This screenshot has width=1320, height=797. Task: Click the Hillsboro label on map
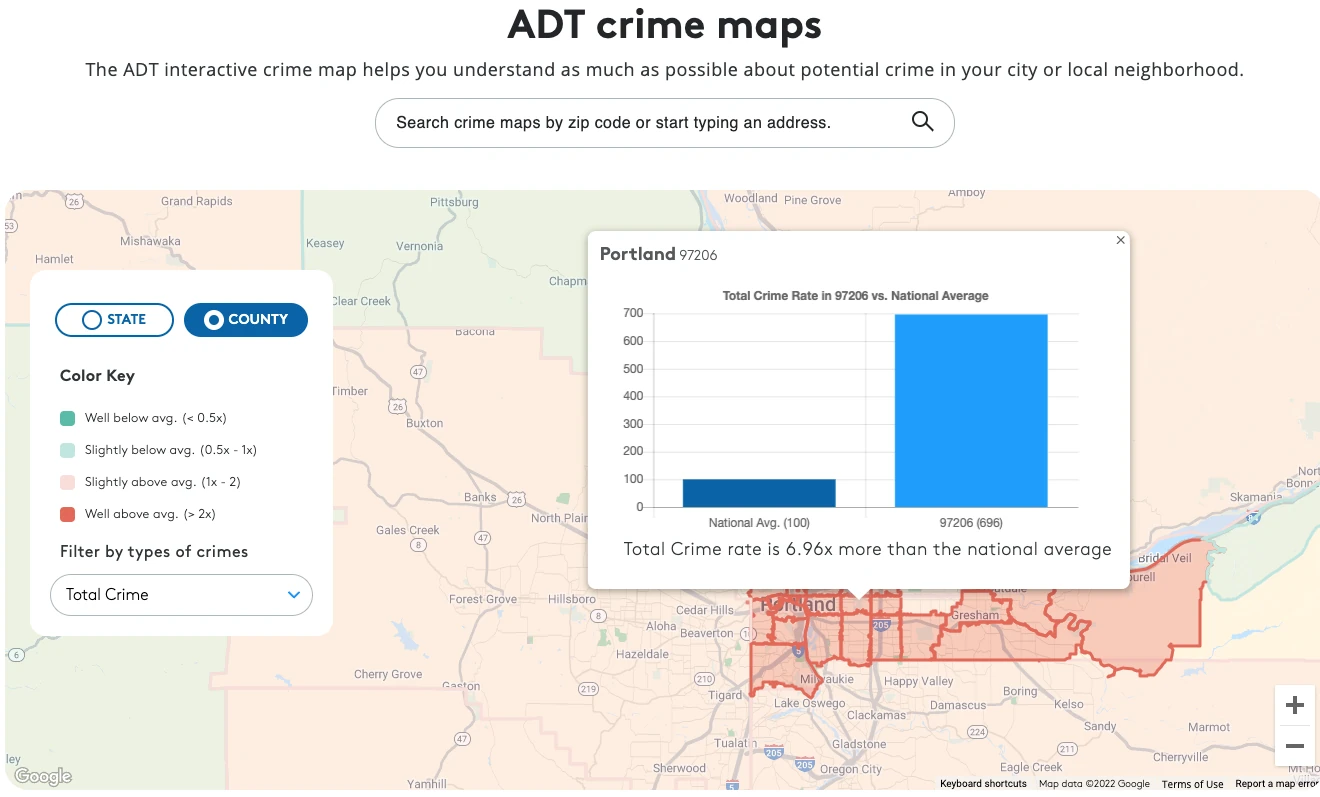pyautogui.click(x=572, y=599)
